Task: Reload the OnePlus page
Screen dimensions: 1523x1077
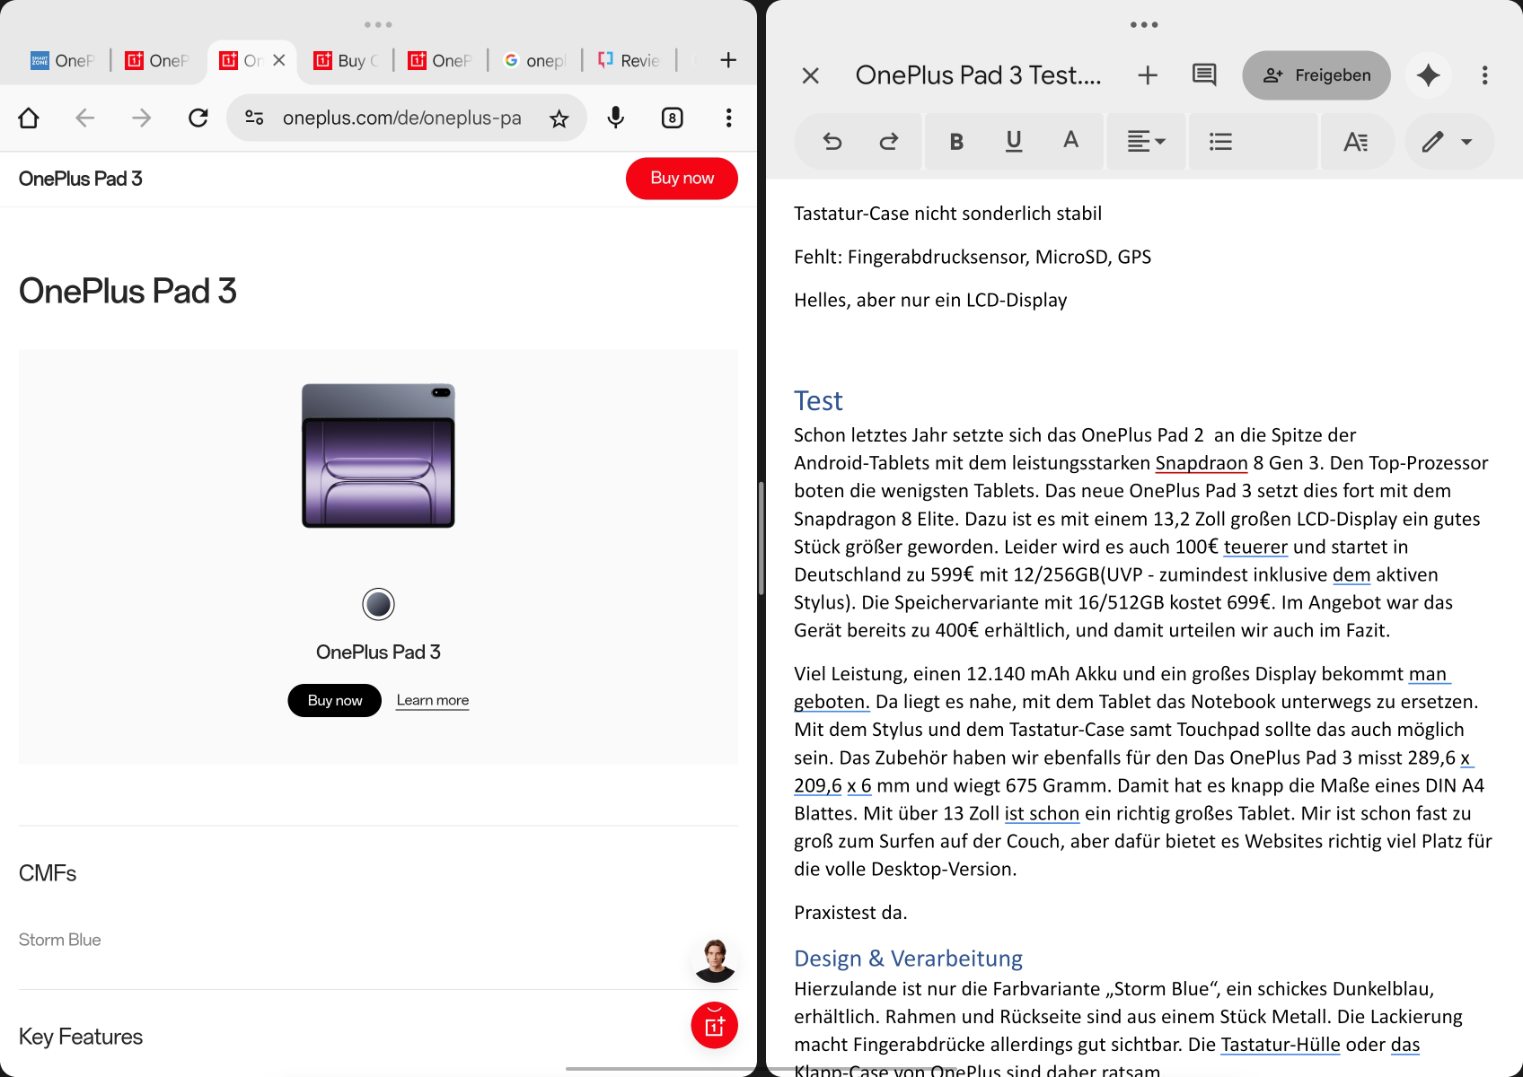Action: (x=198, y=118)
